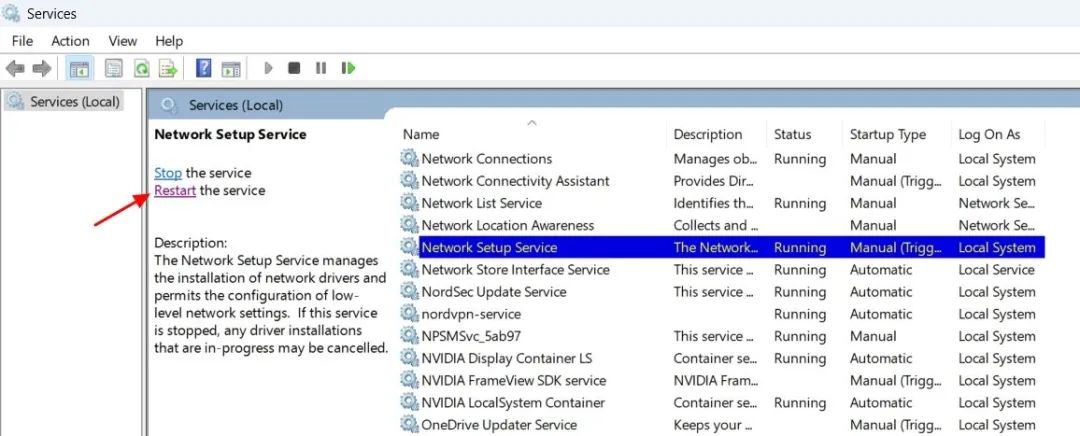Open the Properties toolbar icon
Image resolution: width=1080 pixels, height=436 pixels.
[114, 69]
